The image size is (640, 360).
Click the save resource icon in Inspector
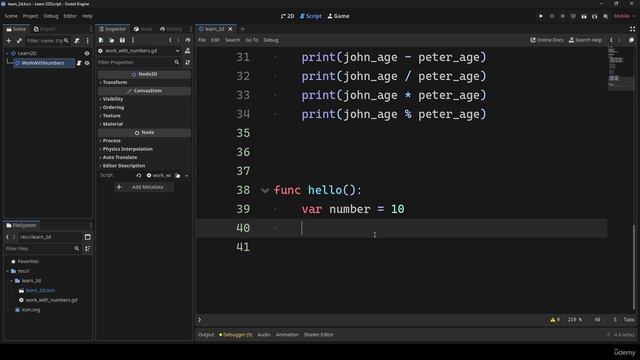click(122, 40)
